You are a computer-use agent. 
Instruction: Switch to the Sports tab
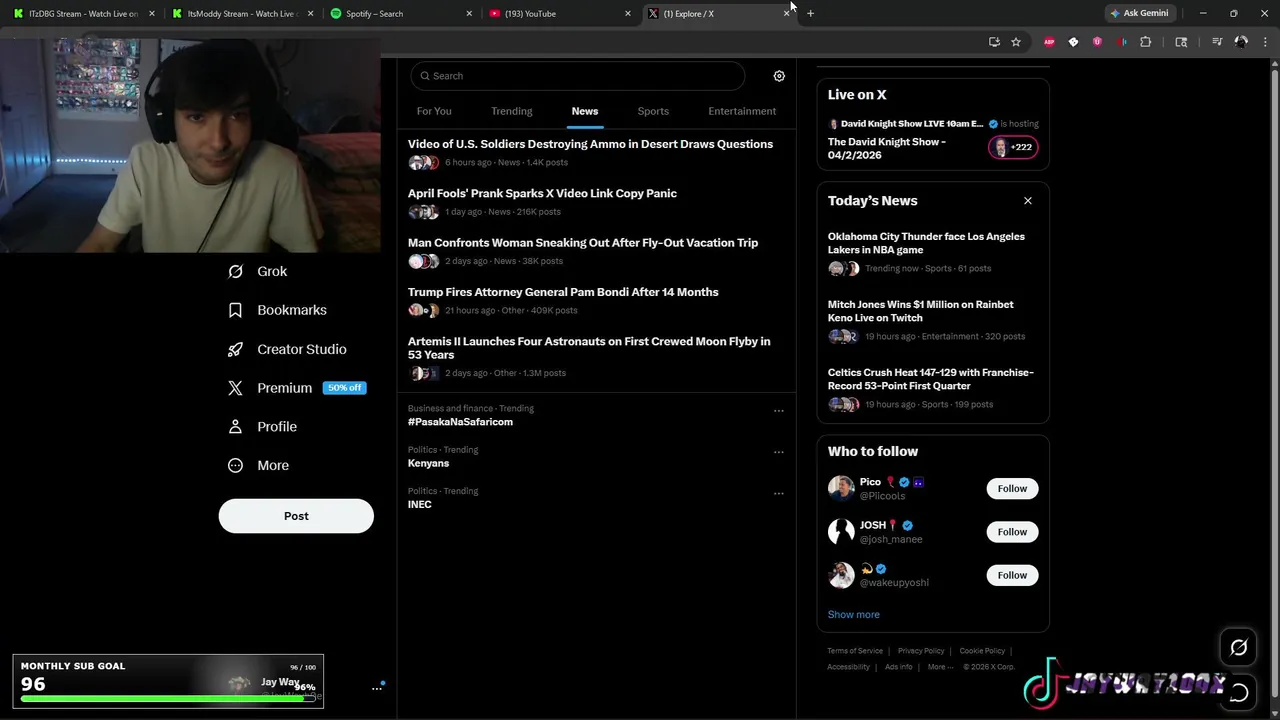pyautogui.click(x=653, y=111)
